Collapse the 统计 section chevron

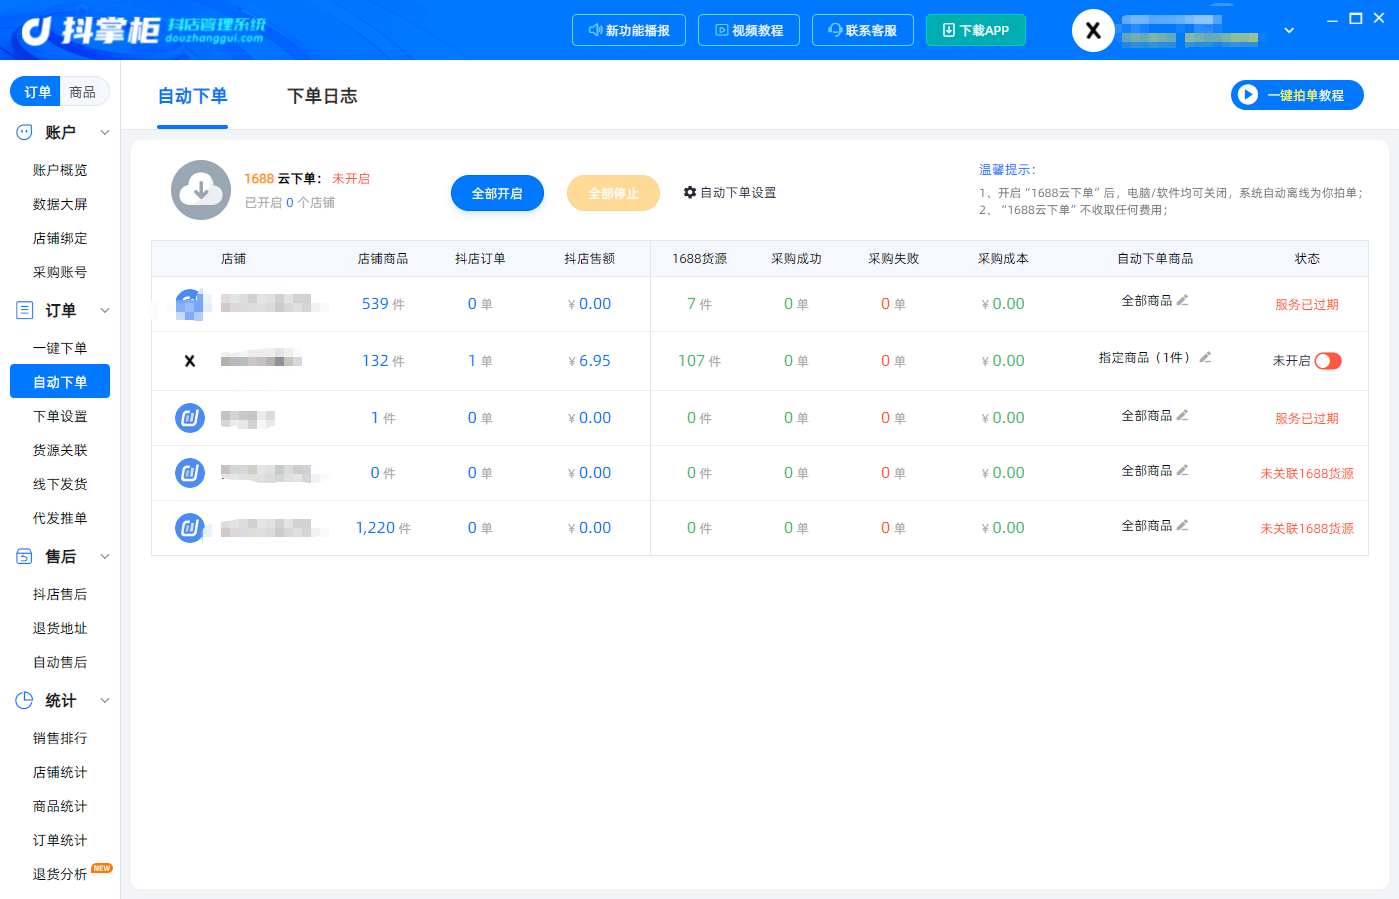point(105,700)
